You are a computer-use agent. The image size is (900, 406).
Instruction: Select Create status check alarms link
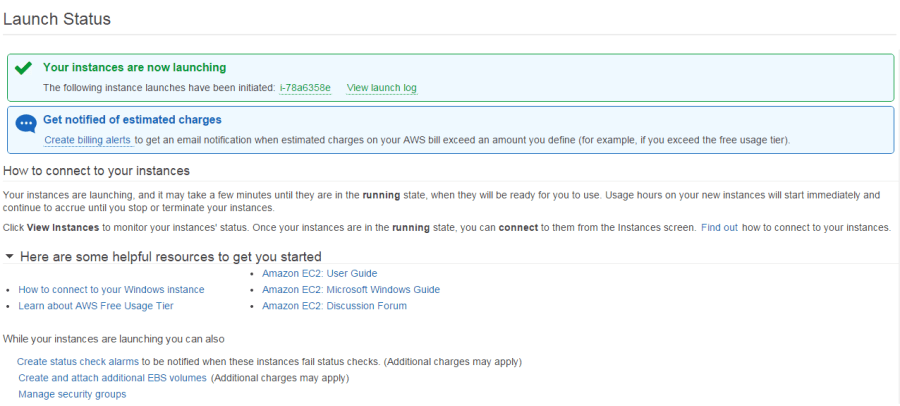(x=78, y=362)
